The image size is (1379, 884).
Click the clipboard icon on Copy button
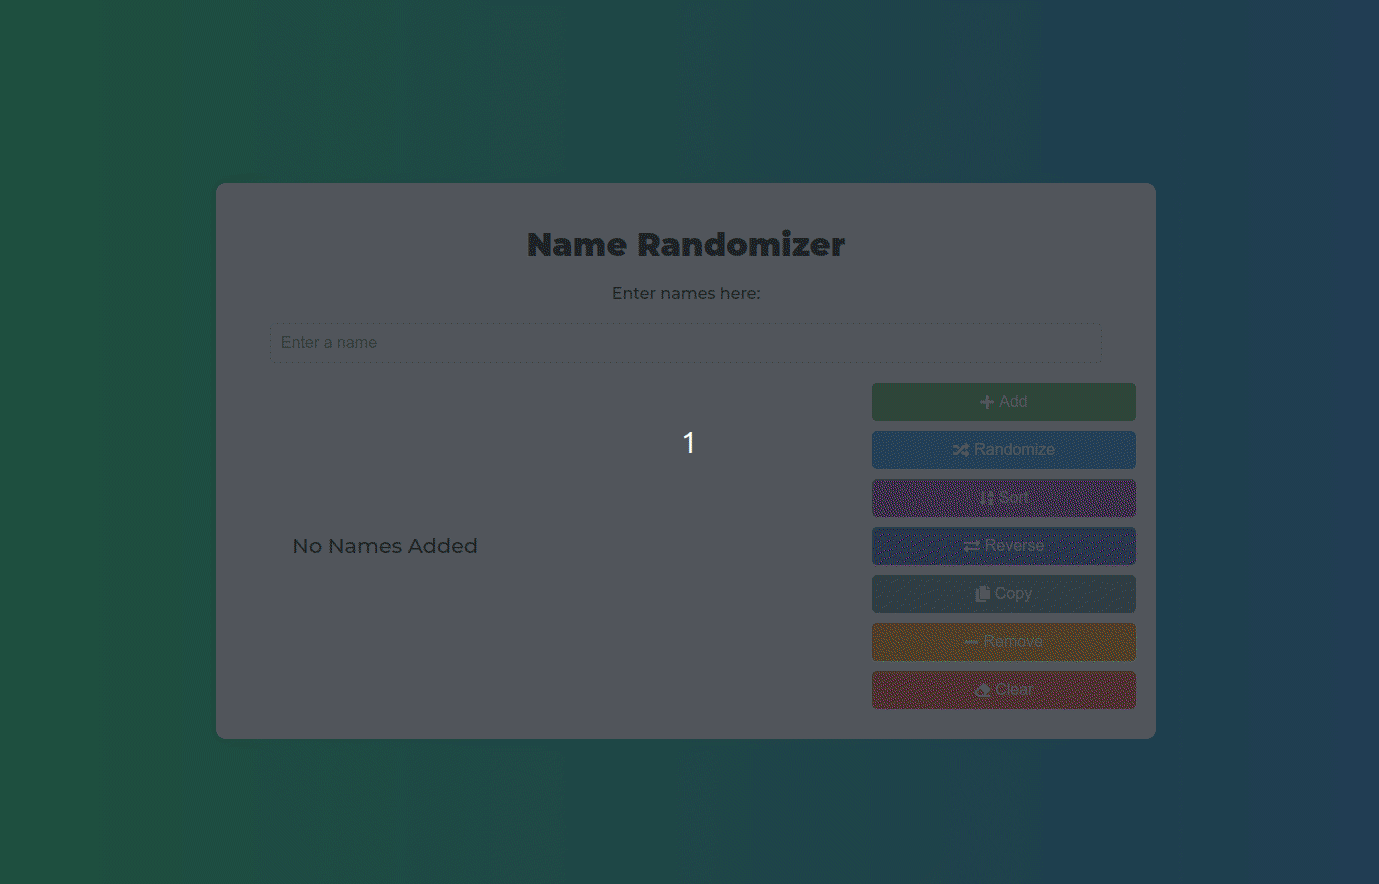(x=982, y=593)
